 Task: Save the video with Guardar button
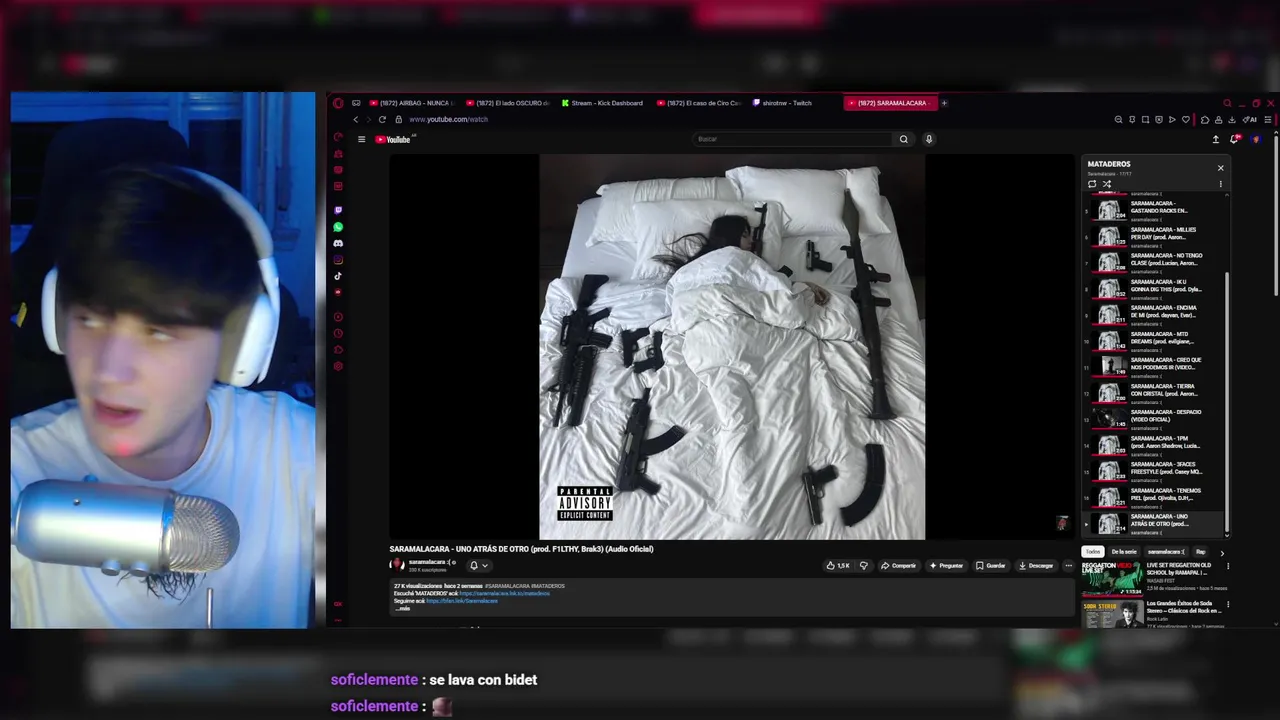pos(991,565)
